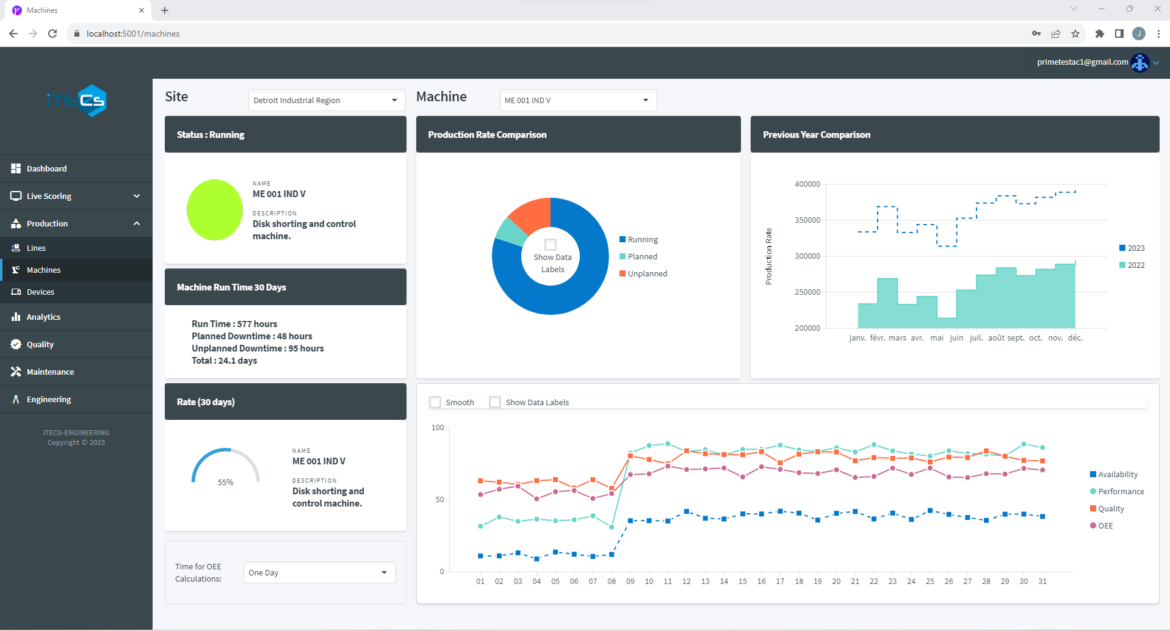Open the Site dropdown Detroit Industrial Region
Viewport: 1170px width, 631px height.
tap(325, 100)
